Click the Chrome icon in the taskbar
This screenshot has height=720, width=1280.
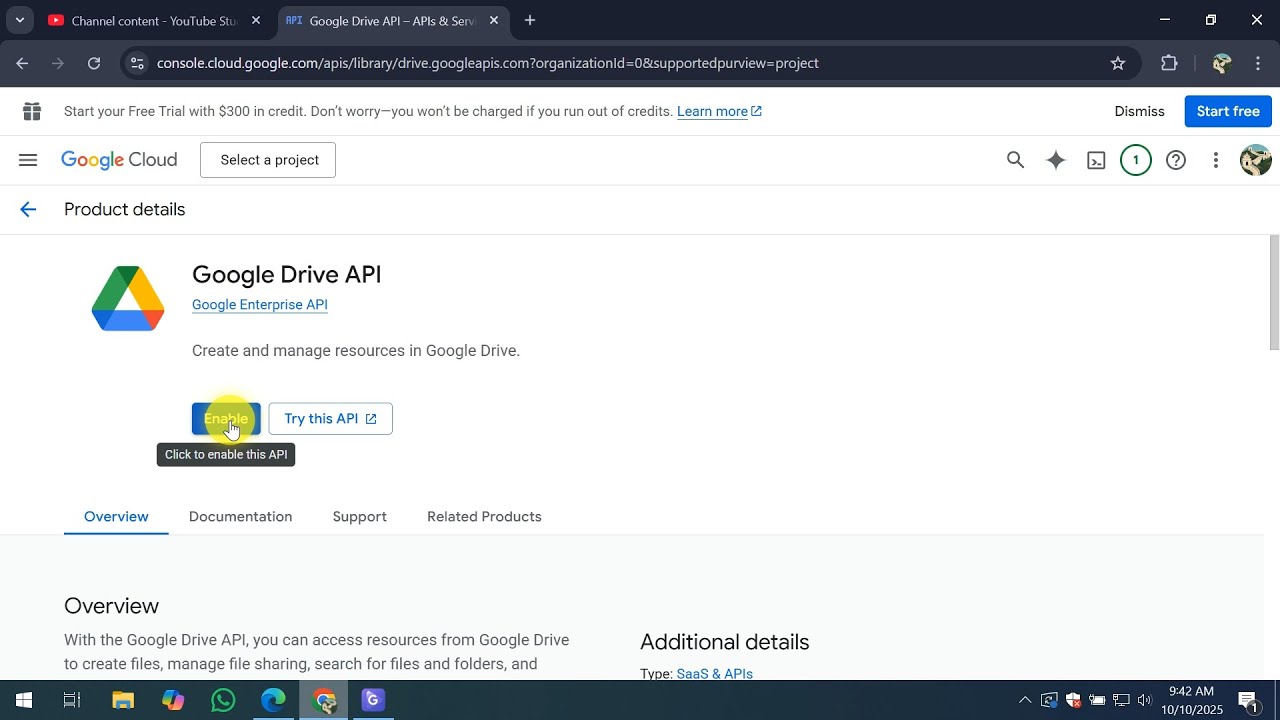[324, 700]
